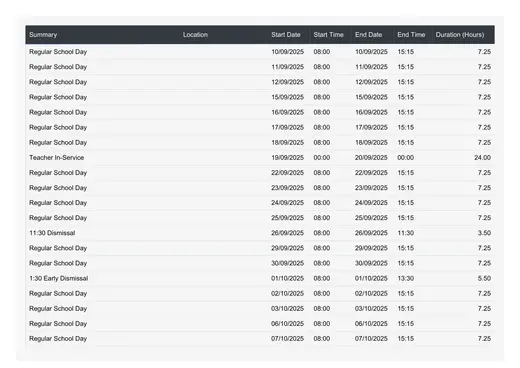Viewport: 520px width, 368px height.
Task: Click the 00:00 start time in Teacher In-Service row
Action: (x=322, y=158)
